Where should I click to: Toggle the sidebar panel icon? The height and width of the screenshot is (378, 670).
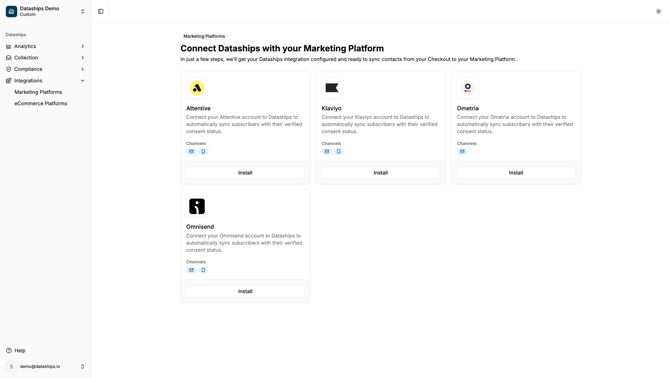point(101,12)
